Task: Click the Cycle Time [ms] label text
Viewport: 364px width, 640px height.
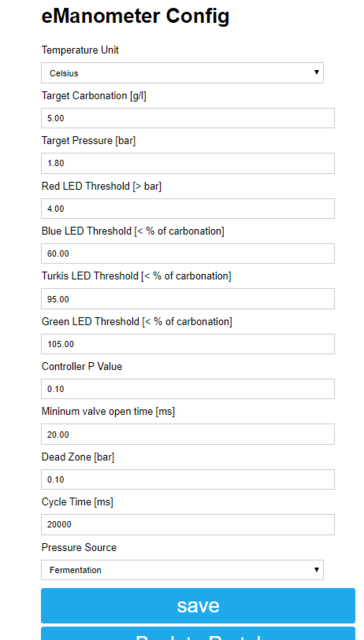Action: click(77, 502)
